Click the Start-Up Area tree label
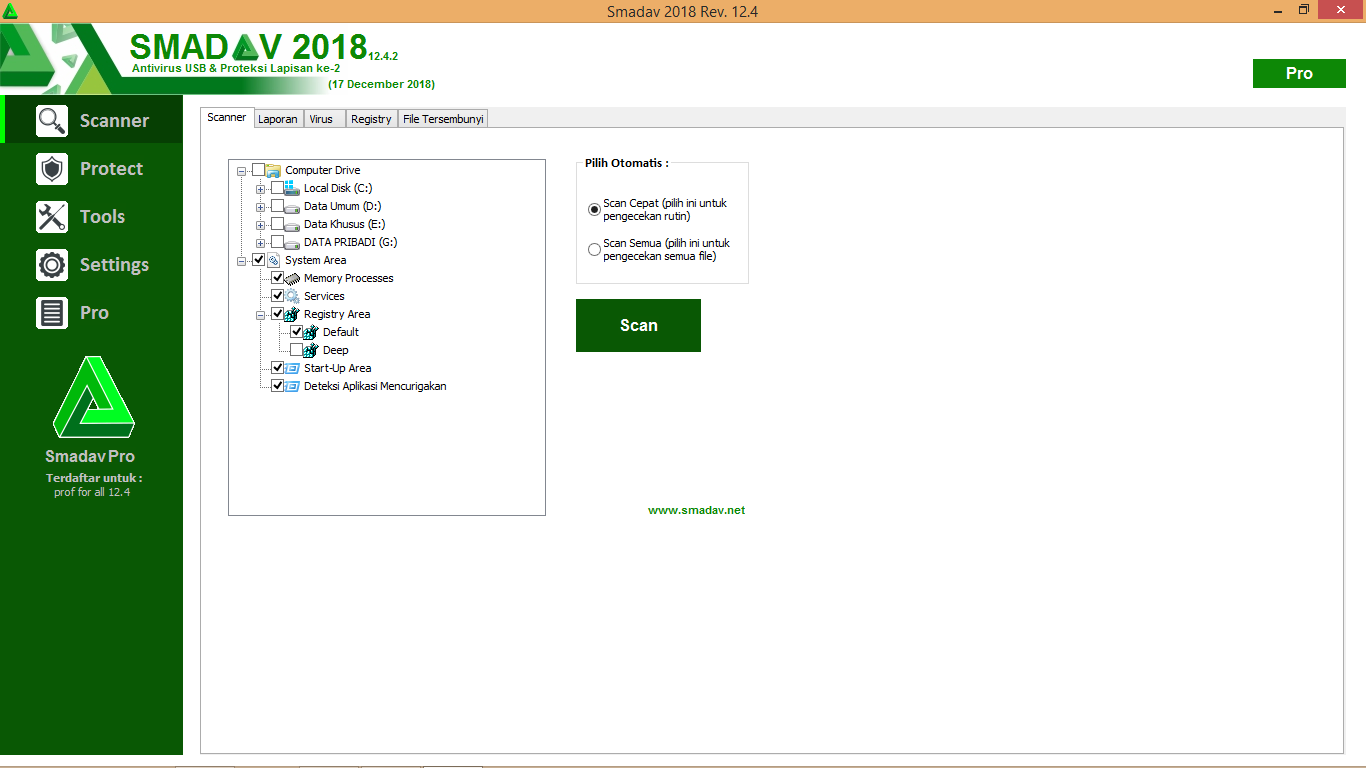This screenshot has height=768, width=1366. click(338, 368)
